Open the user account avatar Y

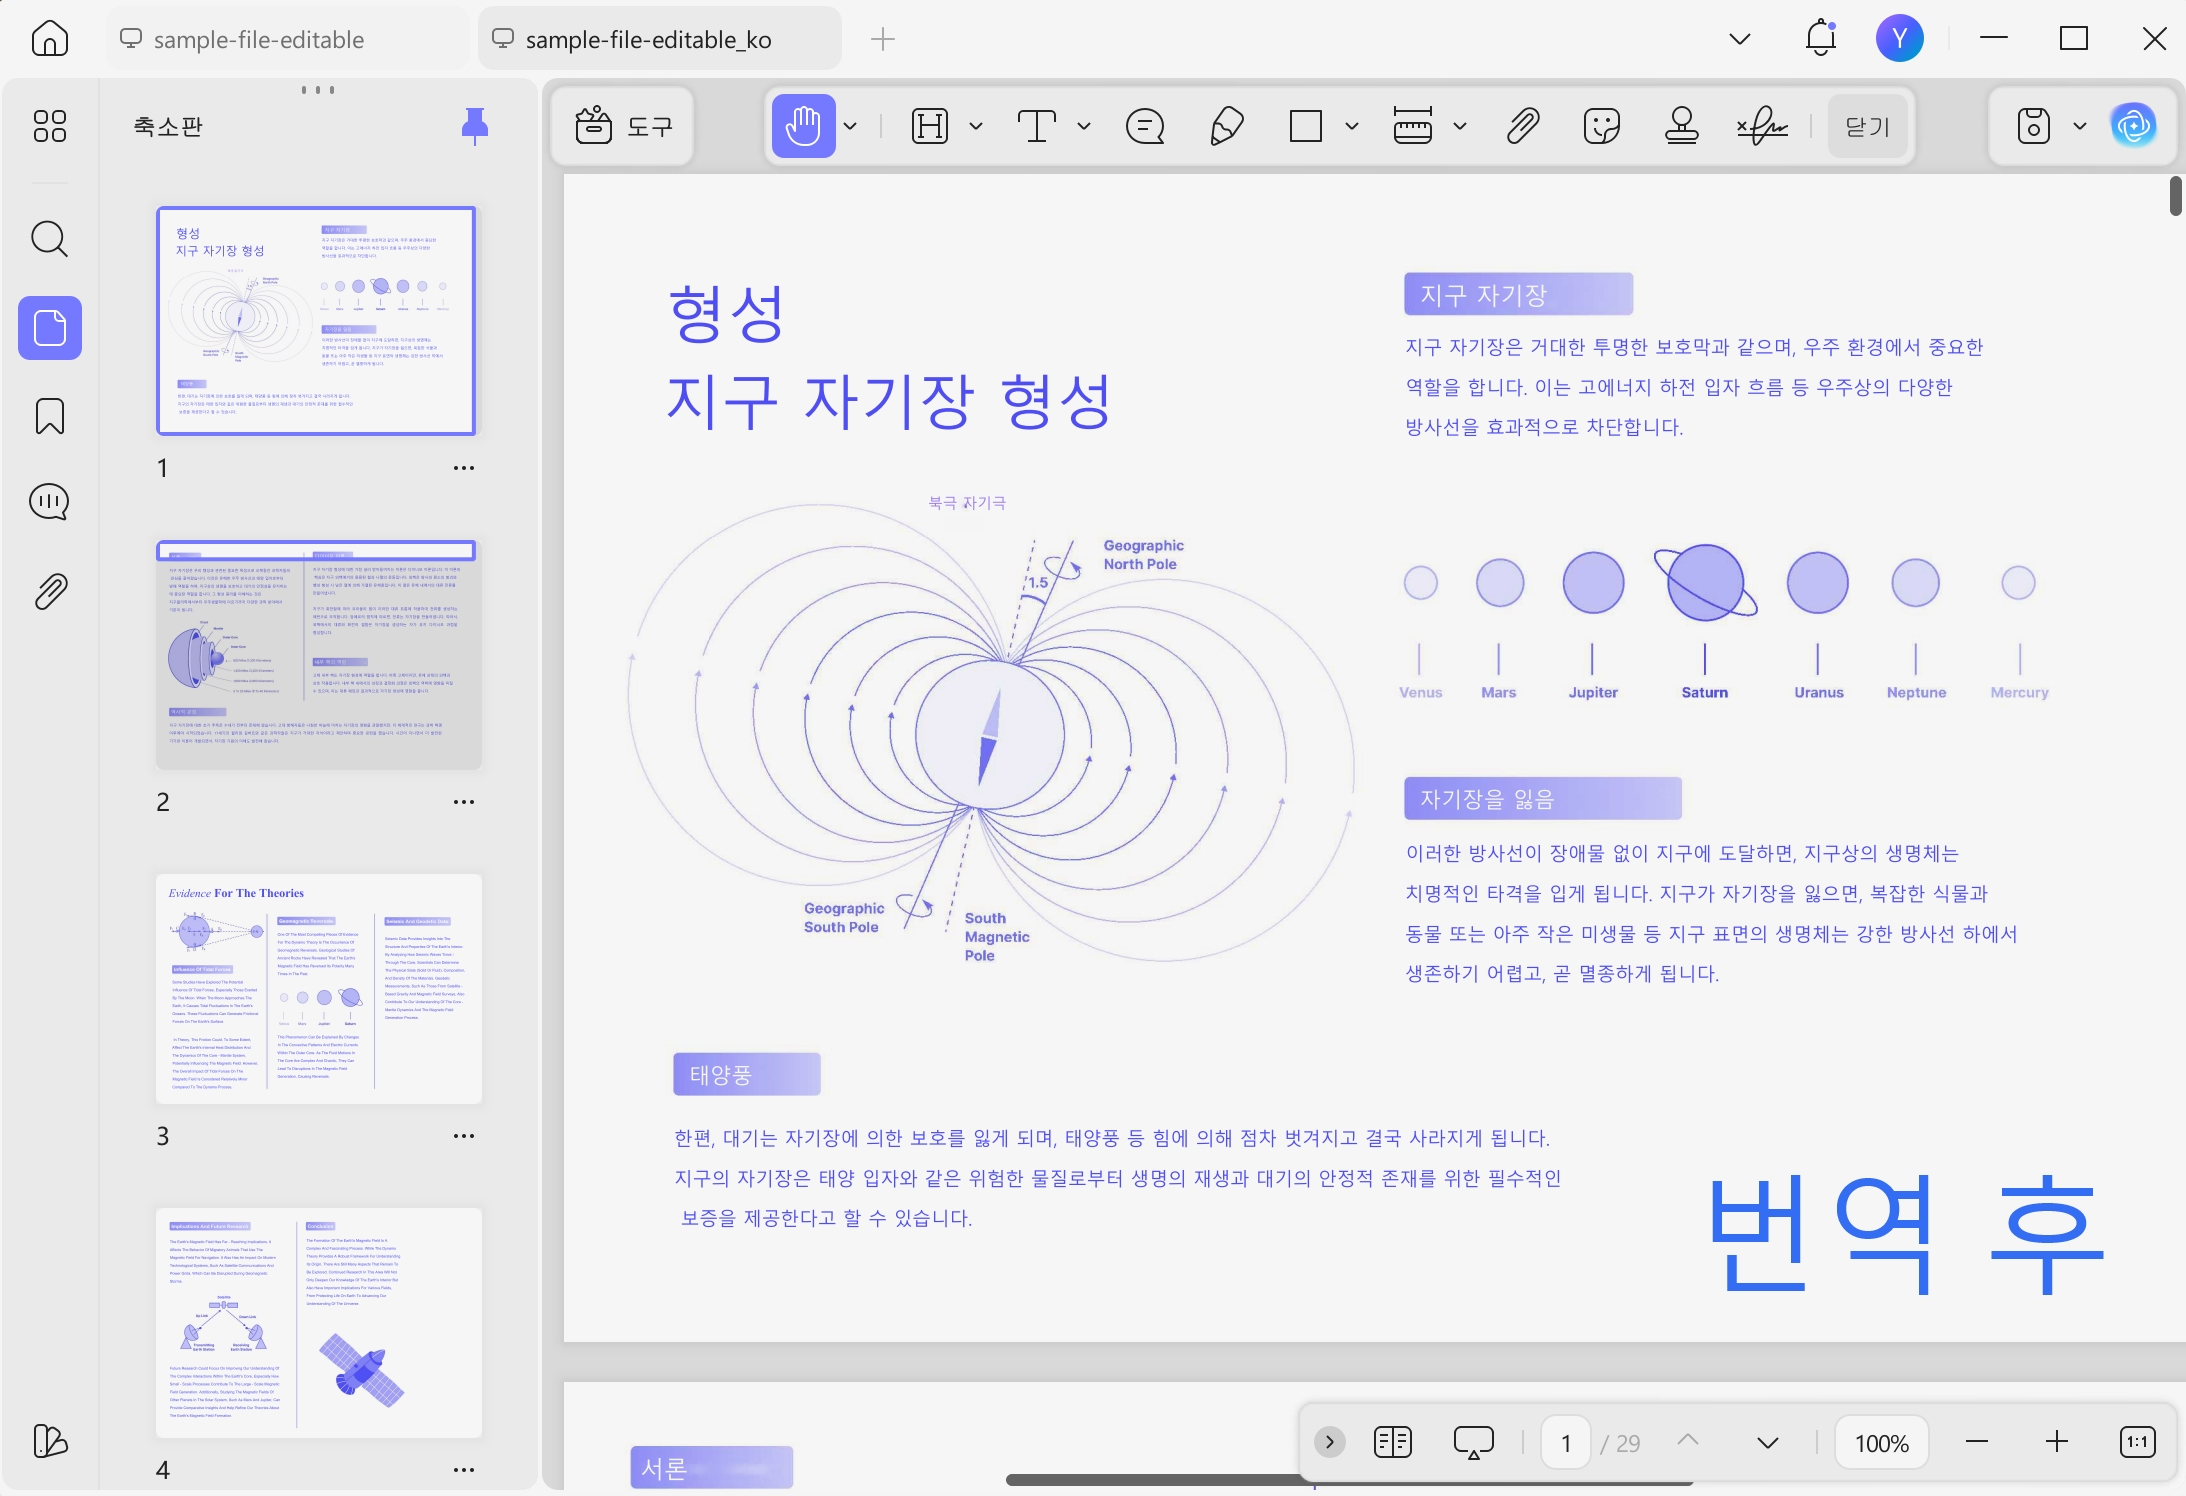[1899, 39]
